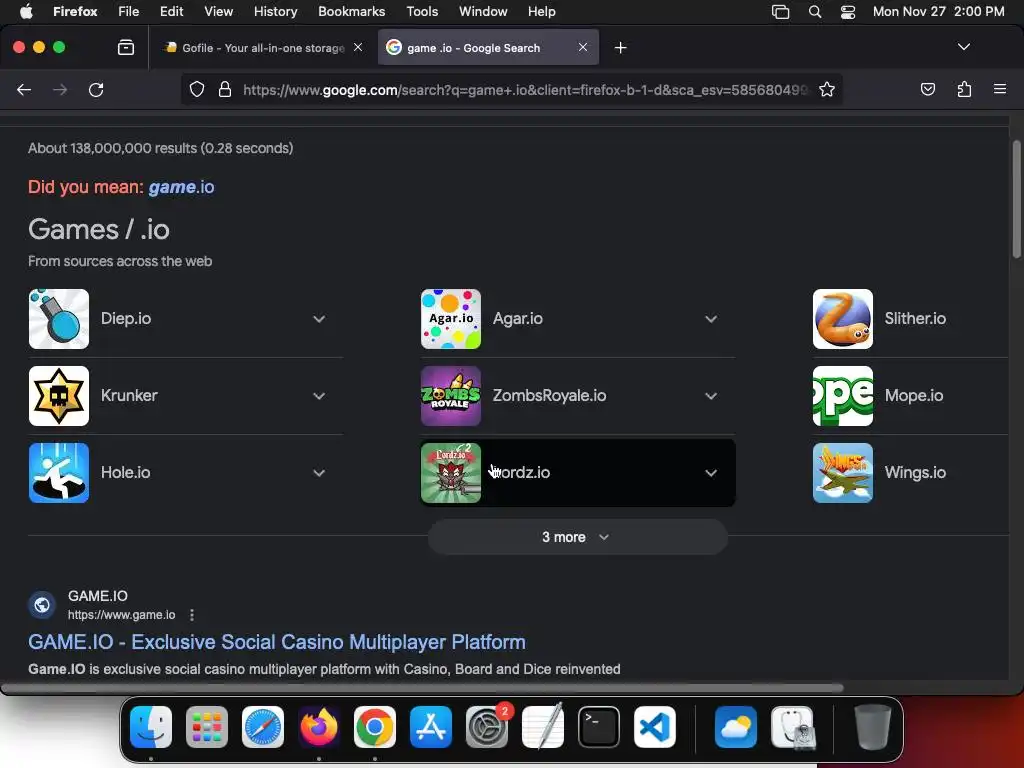Open Finder from the Dock
The height and width of the screenshot is (768, 1024).
151,727
